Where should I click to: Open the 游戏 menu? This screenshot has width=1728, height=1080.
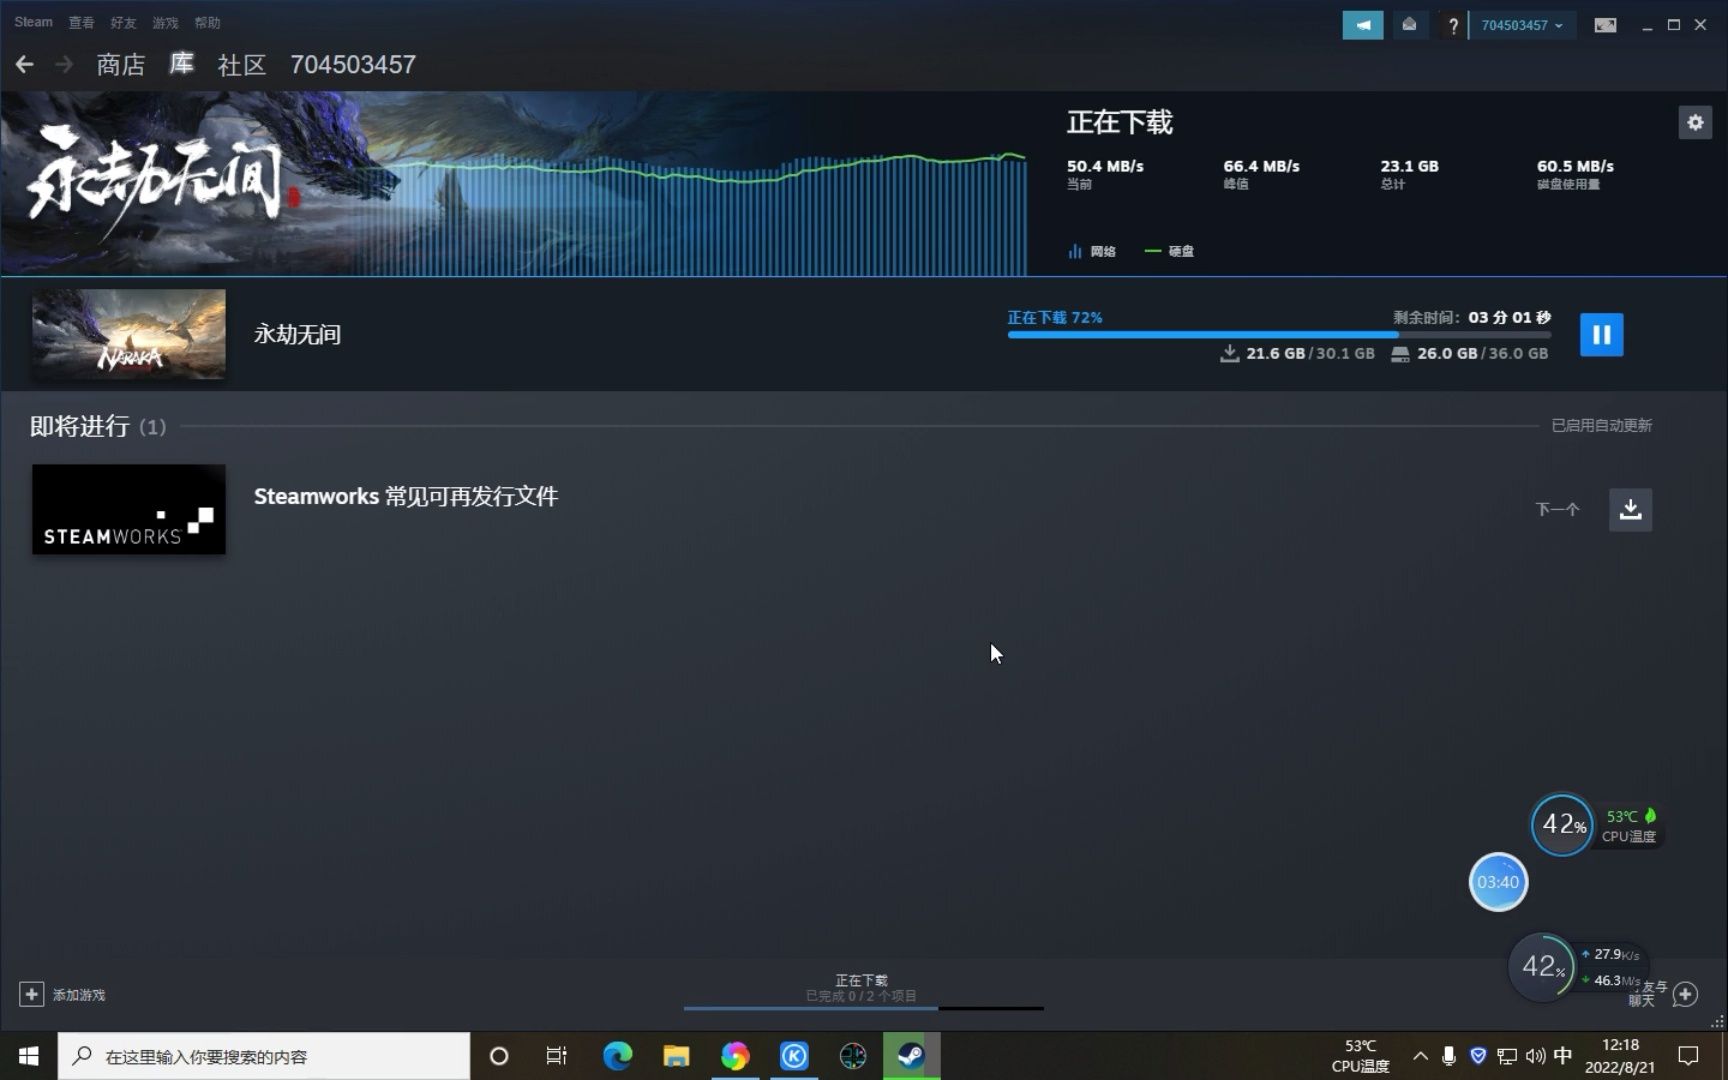pyautogui.click(x=165, y=22)
